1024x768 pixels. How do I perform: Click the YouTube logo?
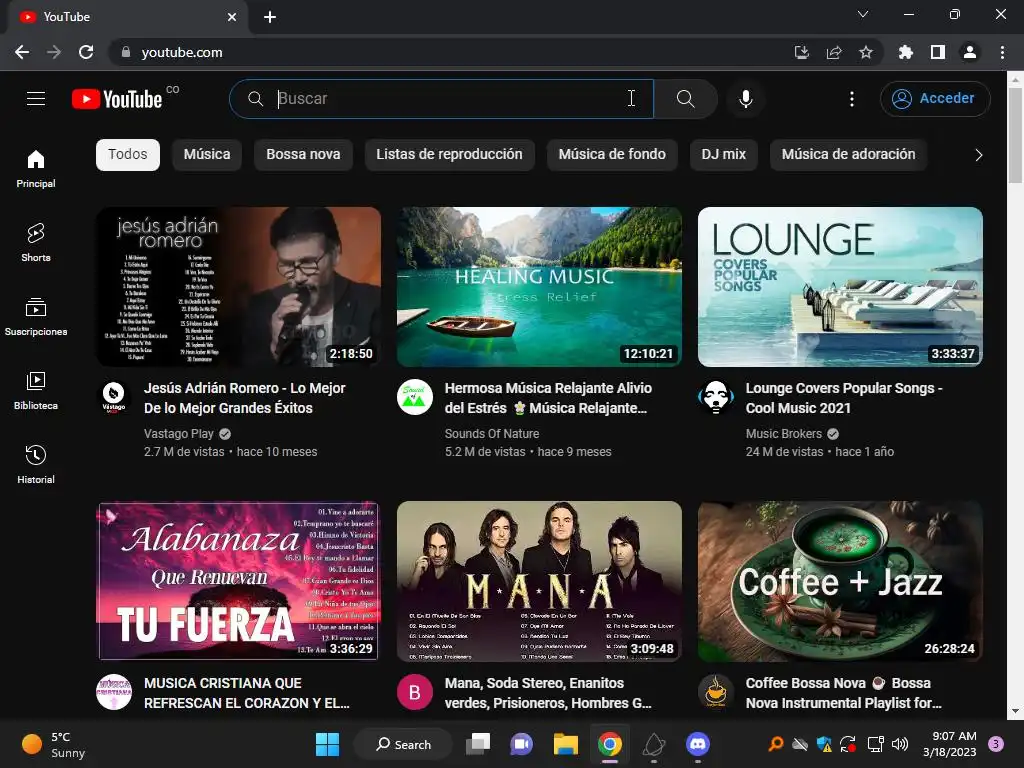point(117,99)
